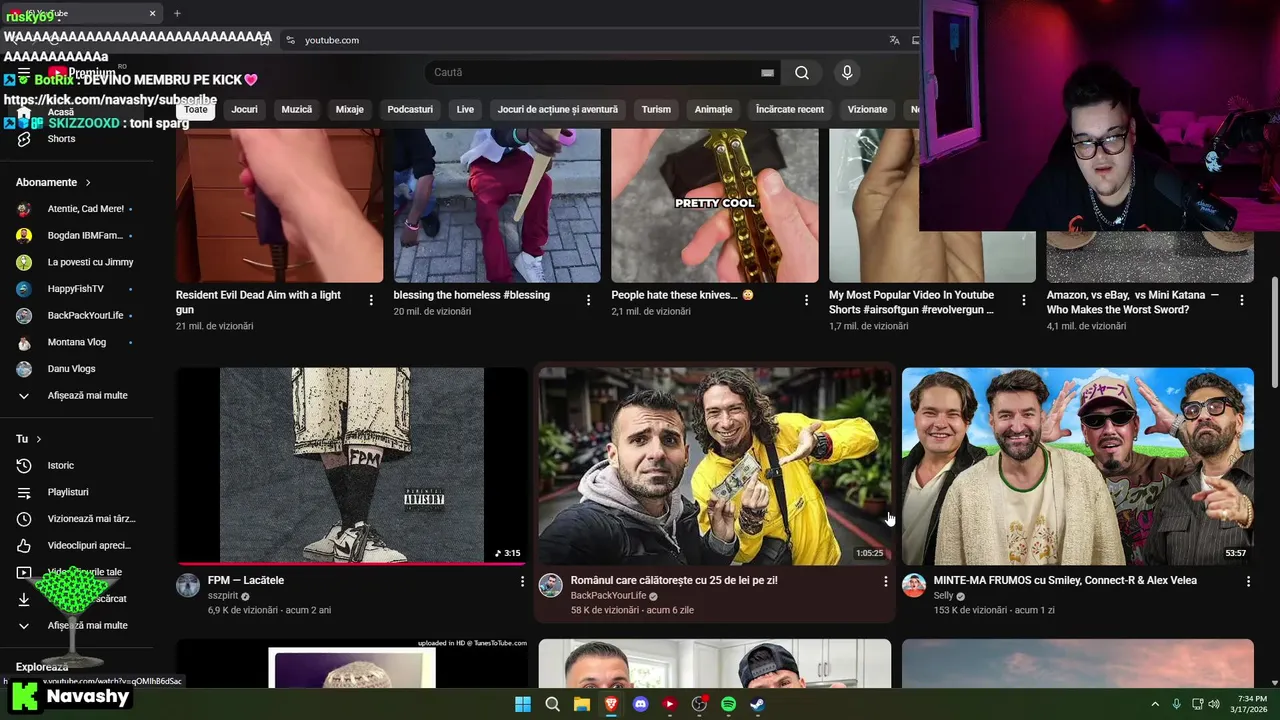Open options menu for Amazon vs eBay short
1280x720 pixels.
click(1242, 300)
